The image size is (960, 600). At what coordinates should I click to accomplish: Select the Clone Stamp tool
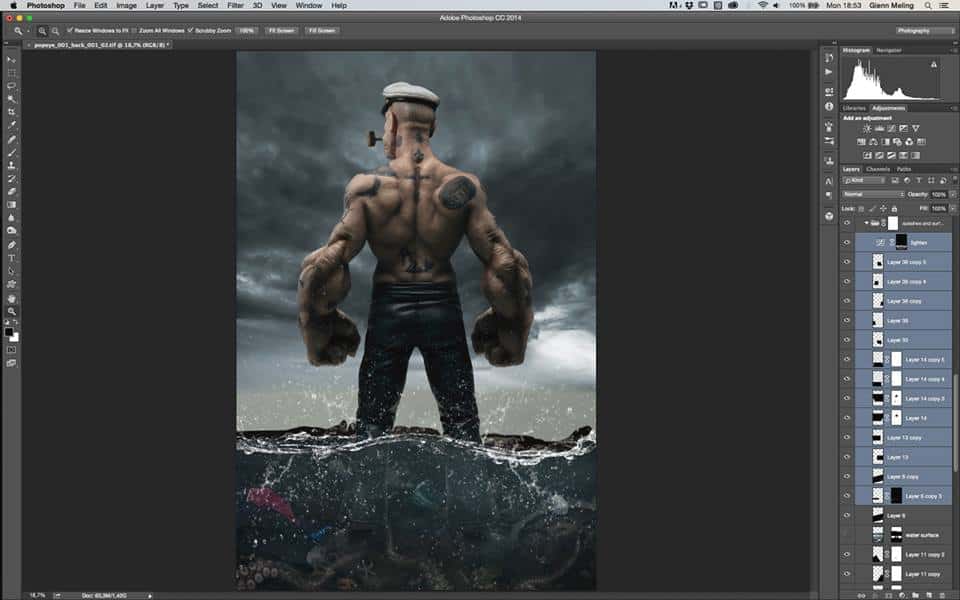pos(11,165)
